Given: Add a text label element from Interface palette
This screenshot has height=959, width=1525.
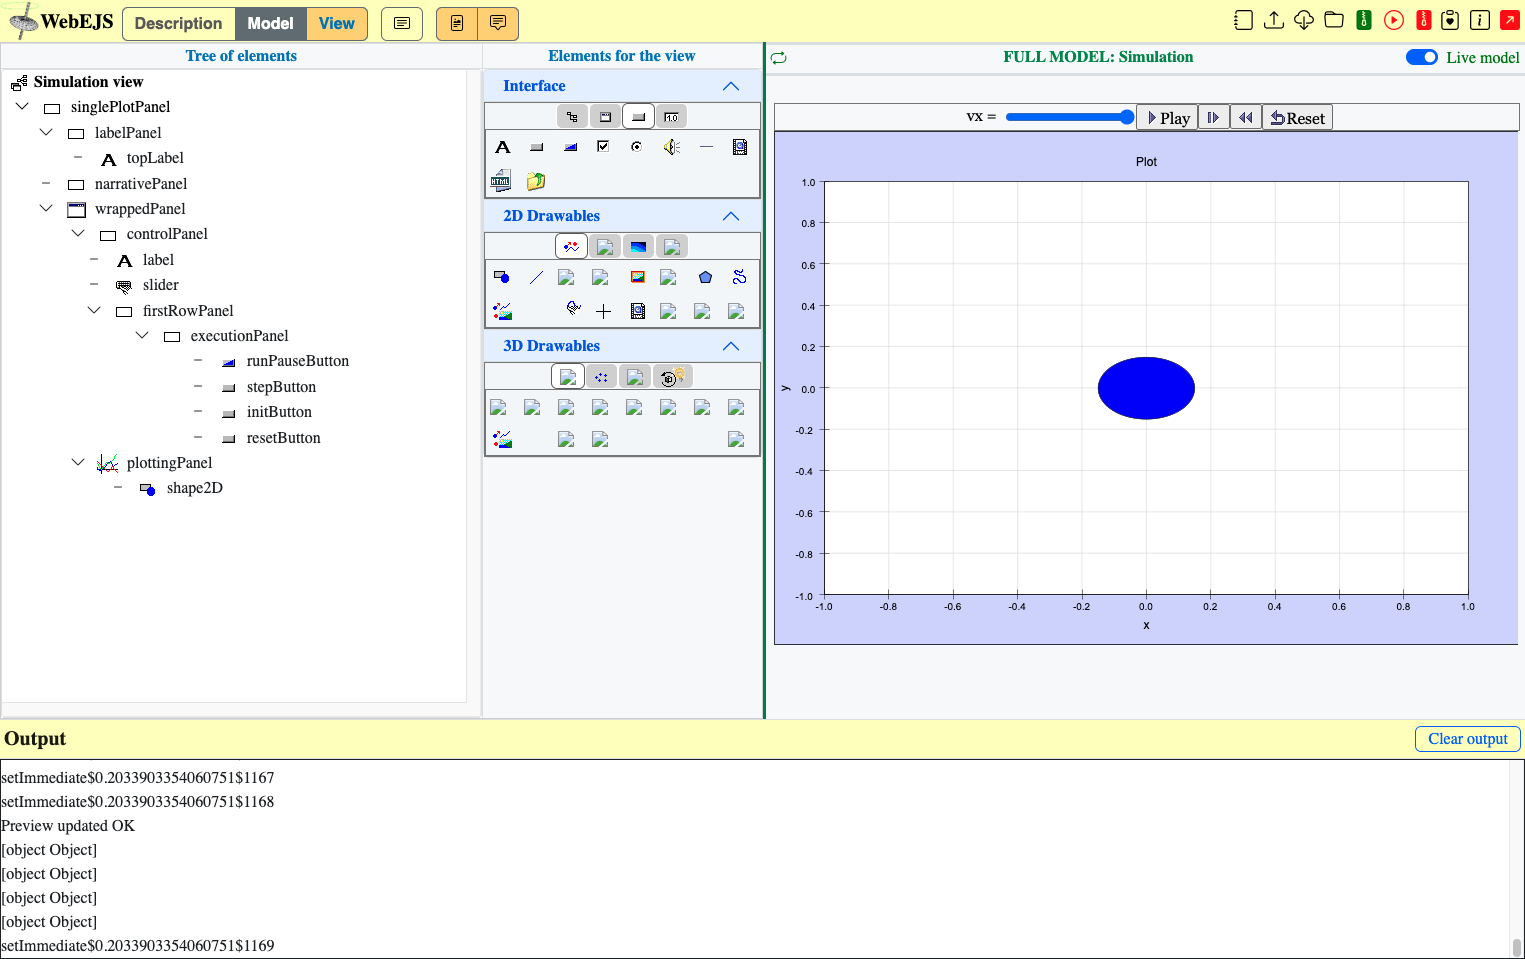Looking at the screenshot, I should click(503, 147).
